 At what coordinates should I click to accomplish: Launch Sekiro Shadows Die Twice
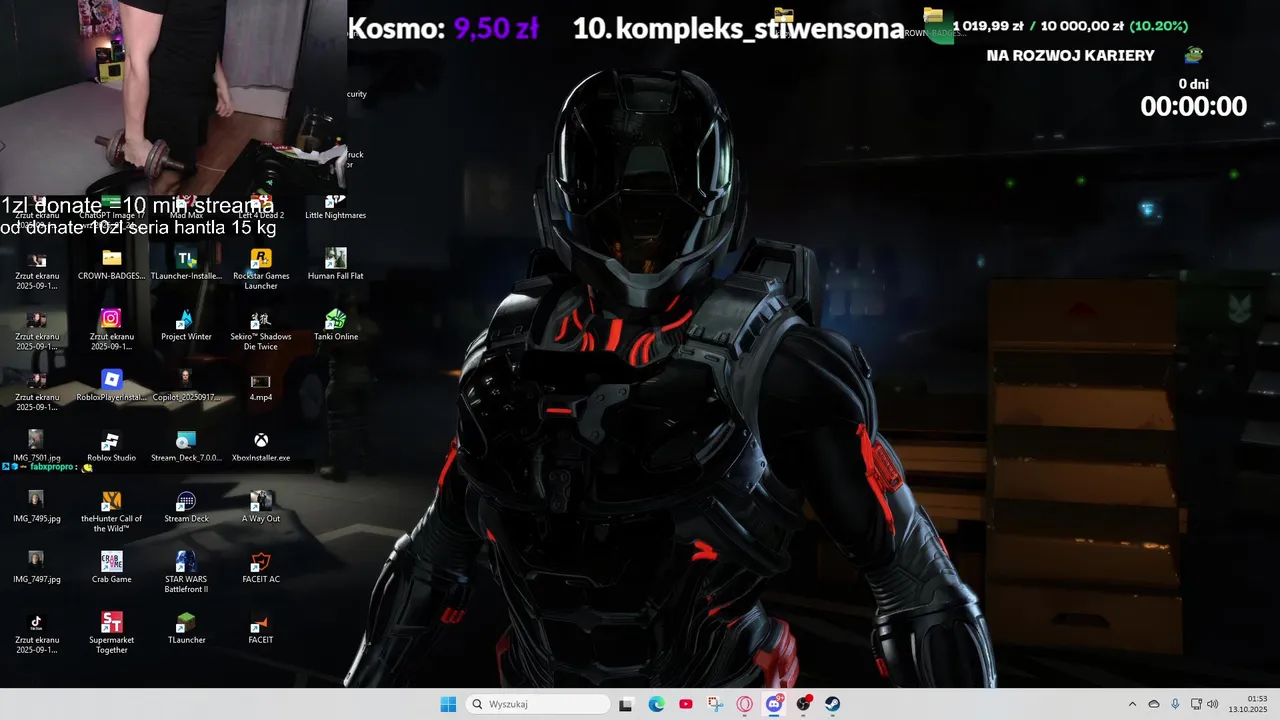261,330
